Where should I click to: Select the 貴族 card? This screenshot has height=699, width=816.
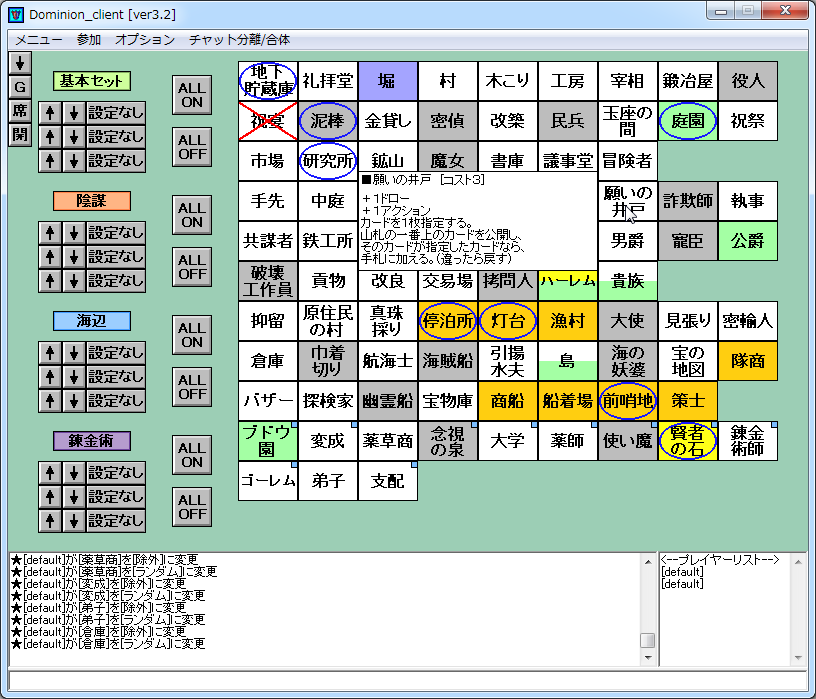coord(628,281)
